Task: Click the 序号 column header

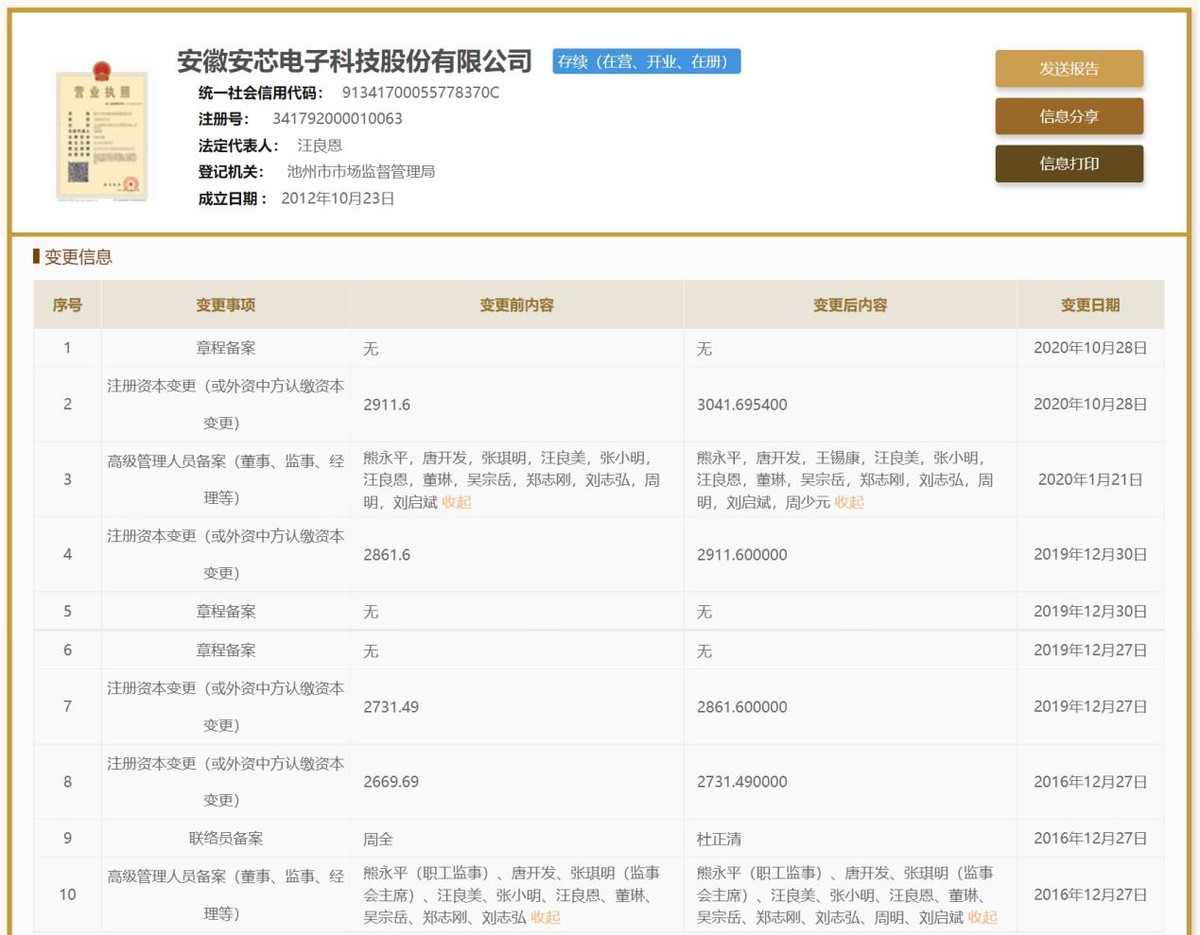Action: pos(67,305)
